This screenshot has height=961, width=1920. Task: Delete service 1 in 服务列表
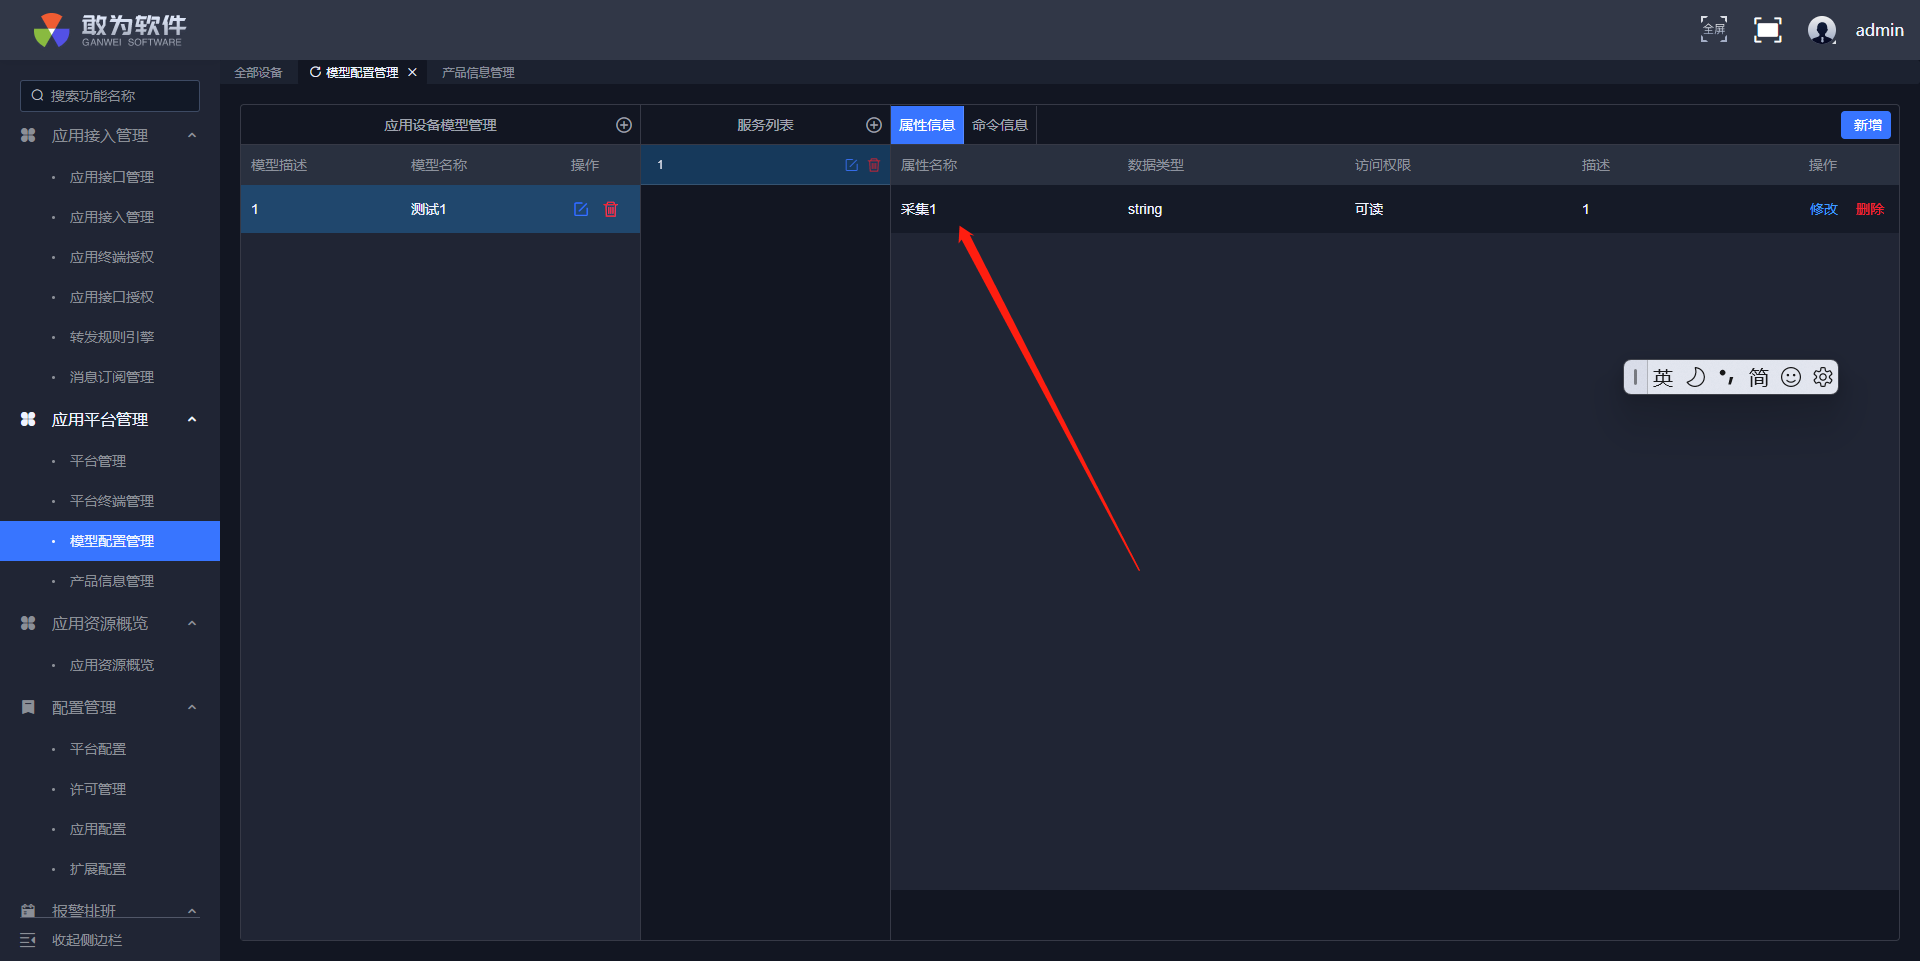874,165
